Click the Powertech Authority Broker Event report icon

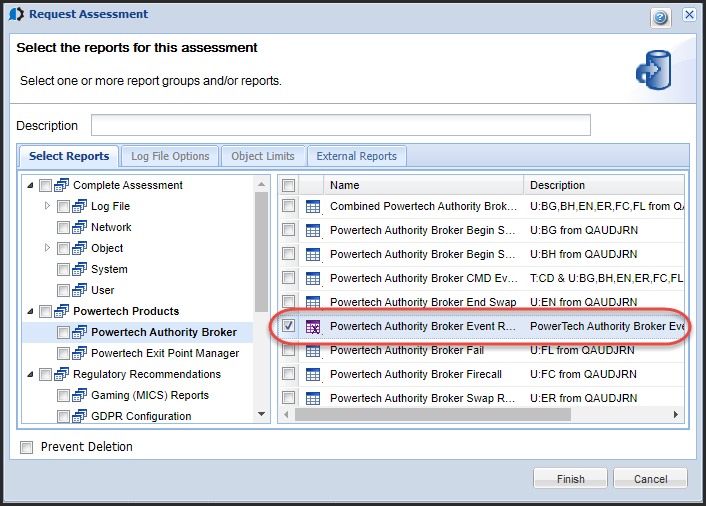(x=312, y=326)
